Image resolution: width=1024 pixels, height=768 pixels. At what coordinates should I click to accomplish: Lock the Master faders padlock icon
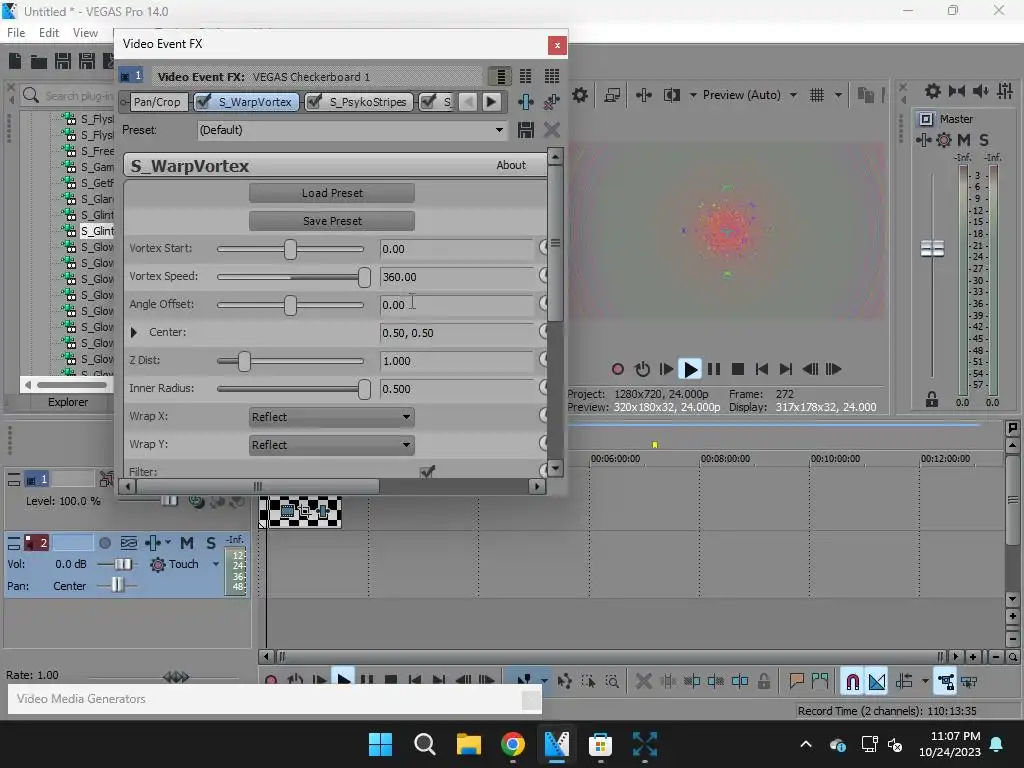932,400
